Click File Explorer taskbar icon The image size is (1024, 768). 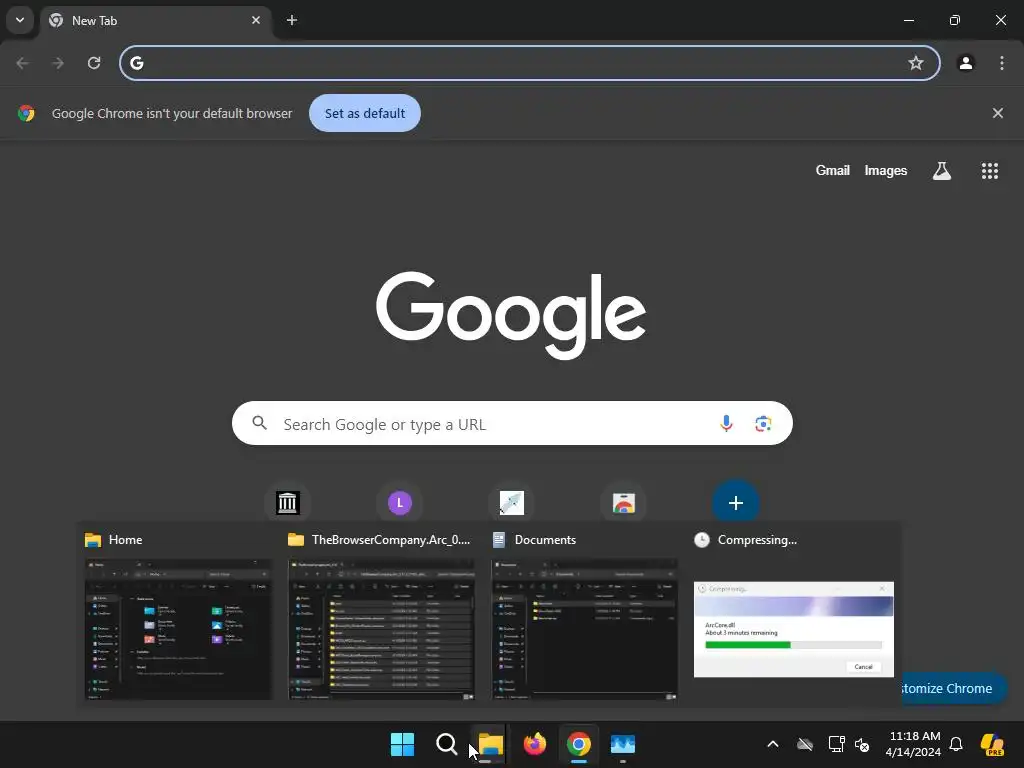pyautogui.click(x=490, y=744)
